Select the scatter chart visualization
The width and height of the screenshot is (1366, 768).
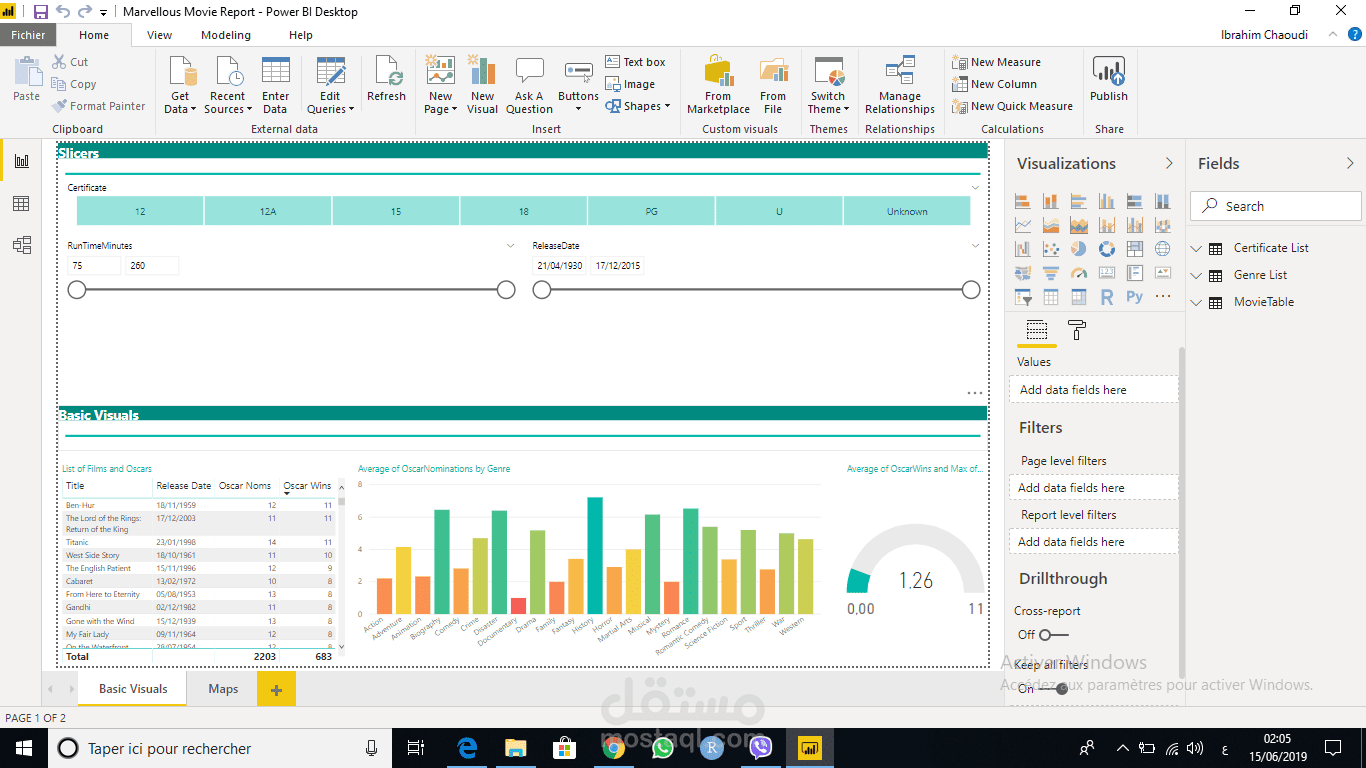click(1051, 249)
